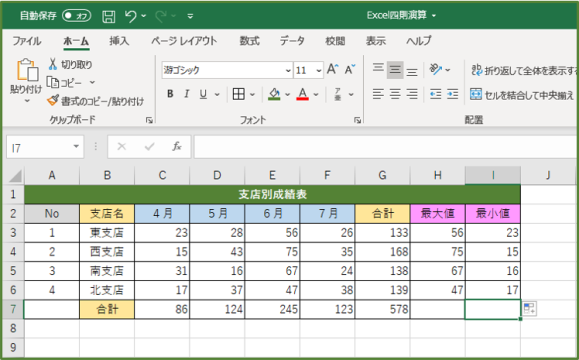Toggle bold formatting B
579x360 pixels.
coord(170,94)
